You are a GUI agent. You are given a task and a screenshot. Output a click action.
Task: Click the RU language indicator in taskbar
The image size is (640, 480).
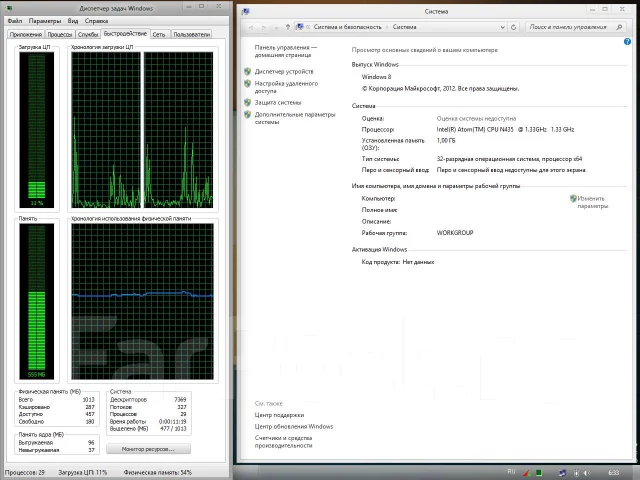[x=511, y=471]
